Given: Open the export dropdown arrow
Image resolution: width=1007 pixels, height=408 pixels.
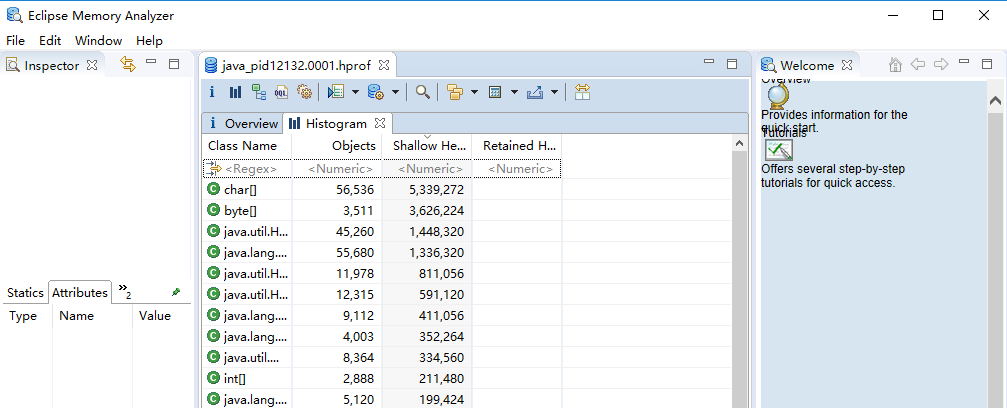Looking at the screenshot, I should [554, 93].
